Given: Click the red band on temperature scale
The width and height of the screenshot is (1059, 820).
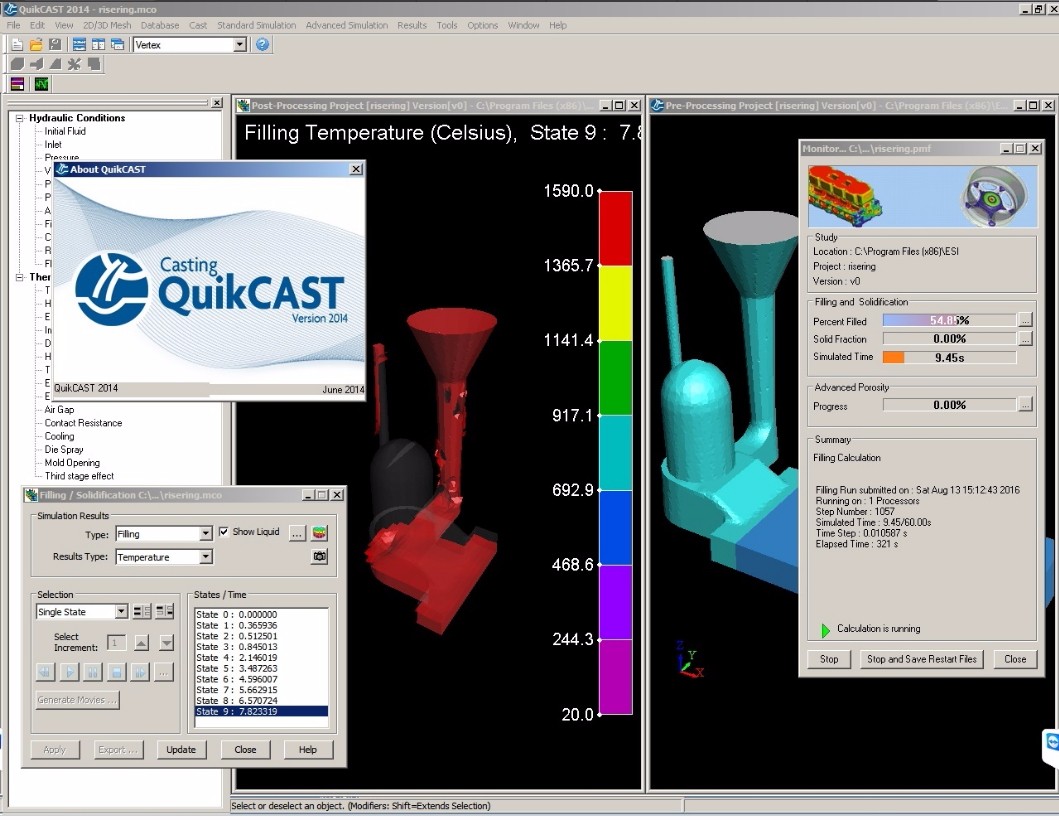Looking at the screenshot, I should point(615,228).
